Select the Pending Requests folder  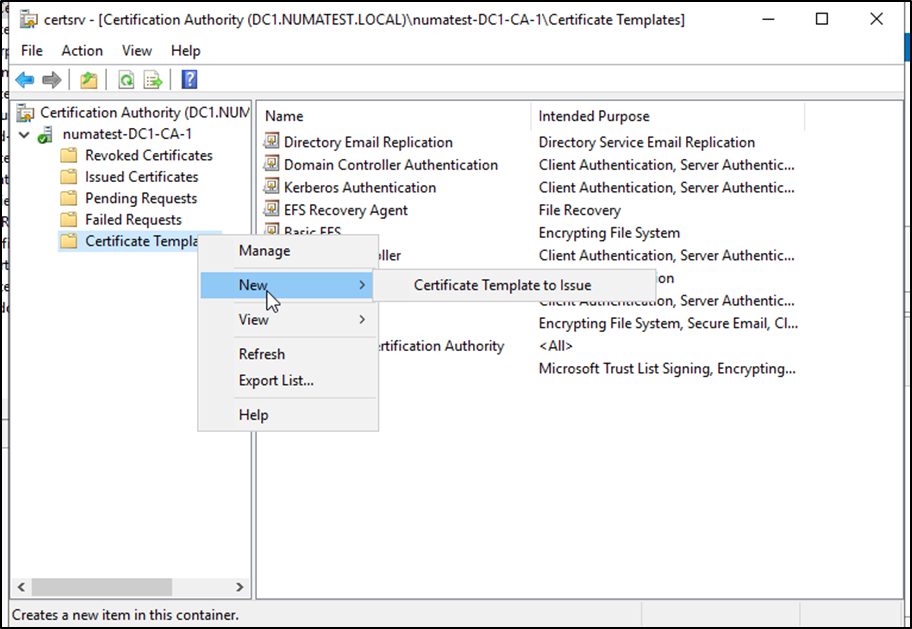click(x=140, y=198)
